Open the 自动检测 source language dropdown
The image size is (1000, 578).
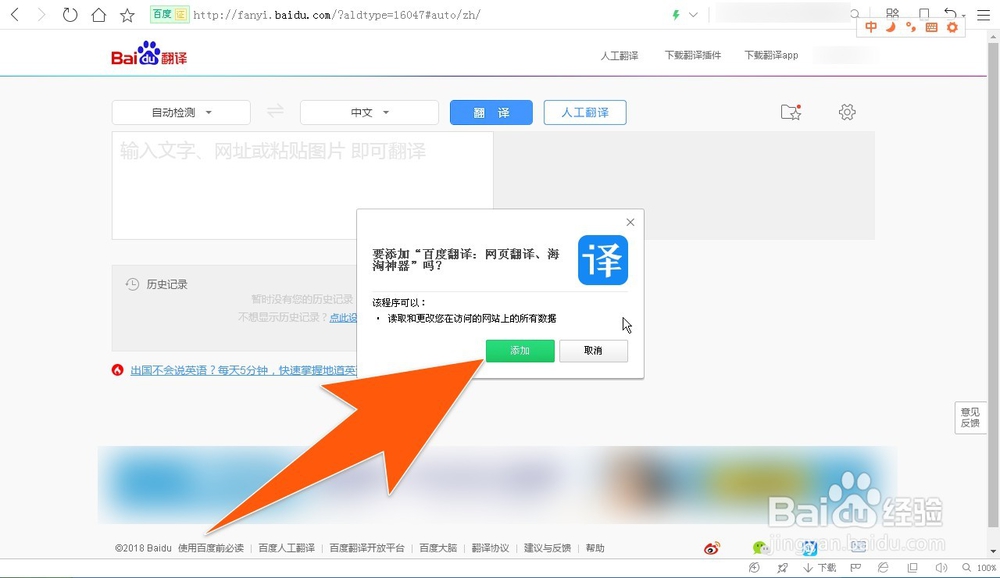(x=181, y=112)
